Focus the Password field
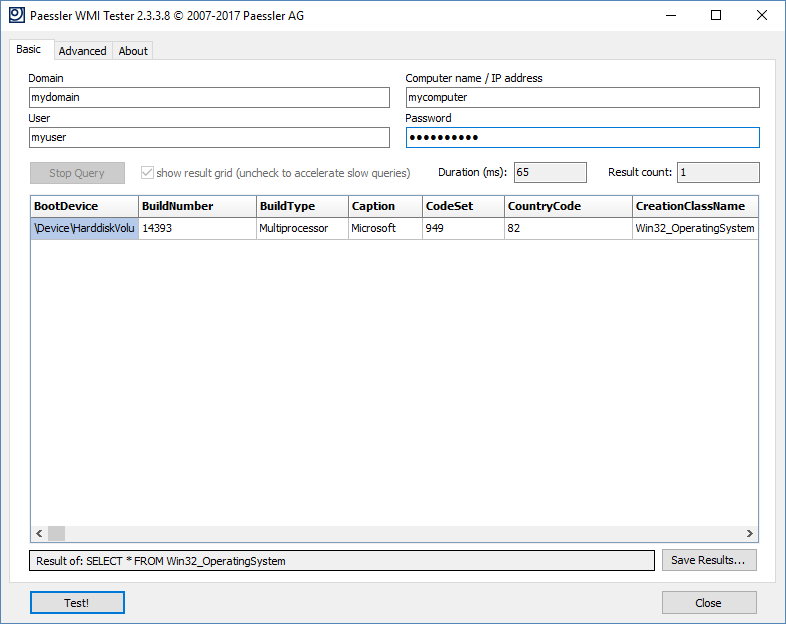The height and width of the screenshot is (624, 786). (x=582, y=137)
